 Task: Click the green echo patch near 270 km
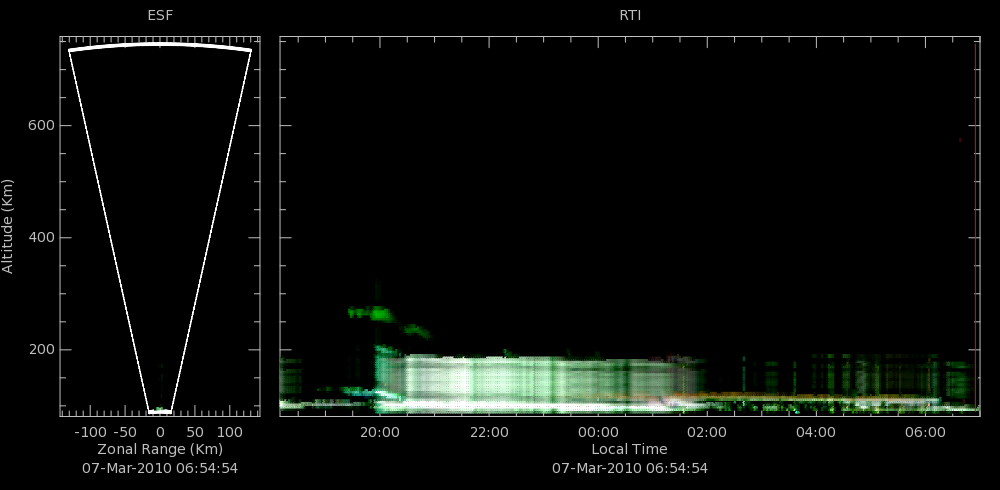372,313
